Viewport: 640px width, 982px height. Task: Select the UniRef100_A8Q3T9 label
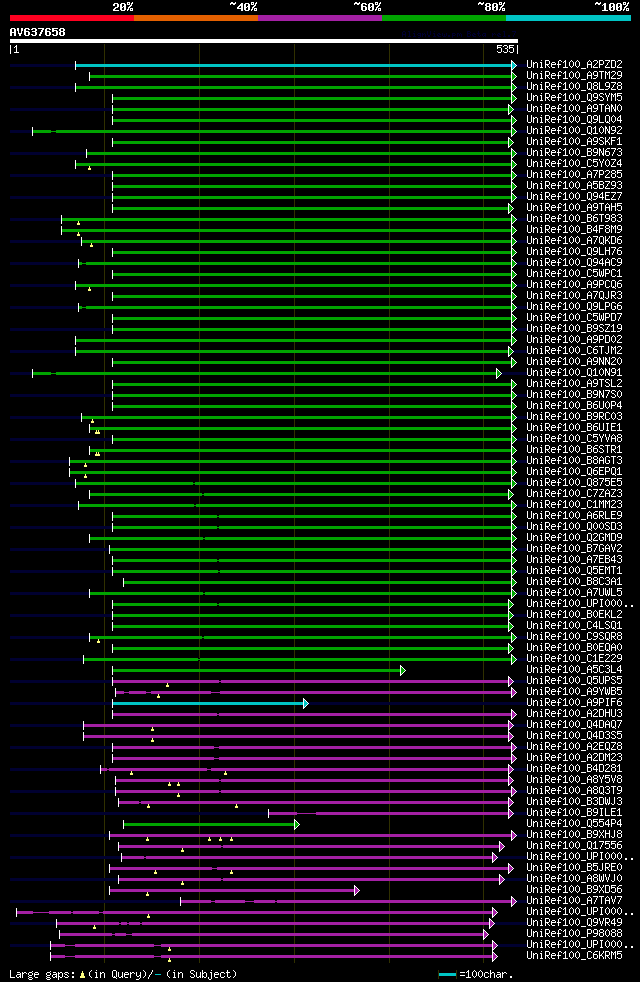[574, 792]
